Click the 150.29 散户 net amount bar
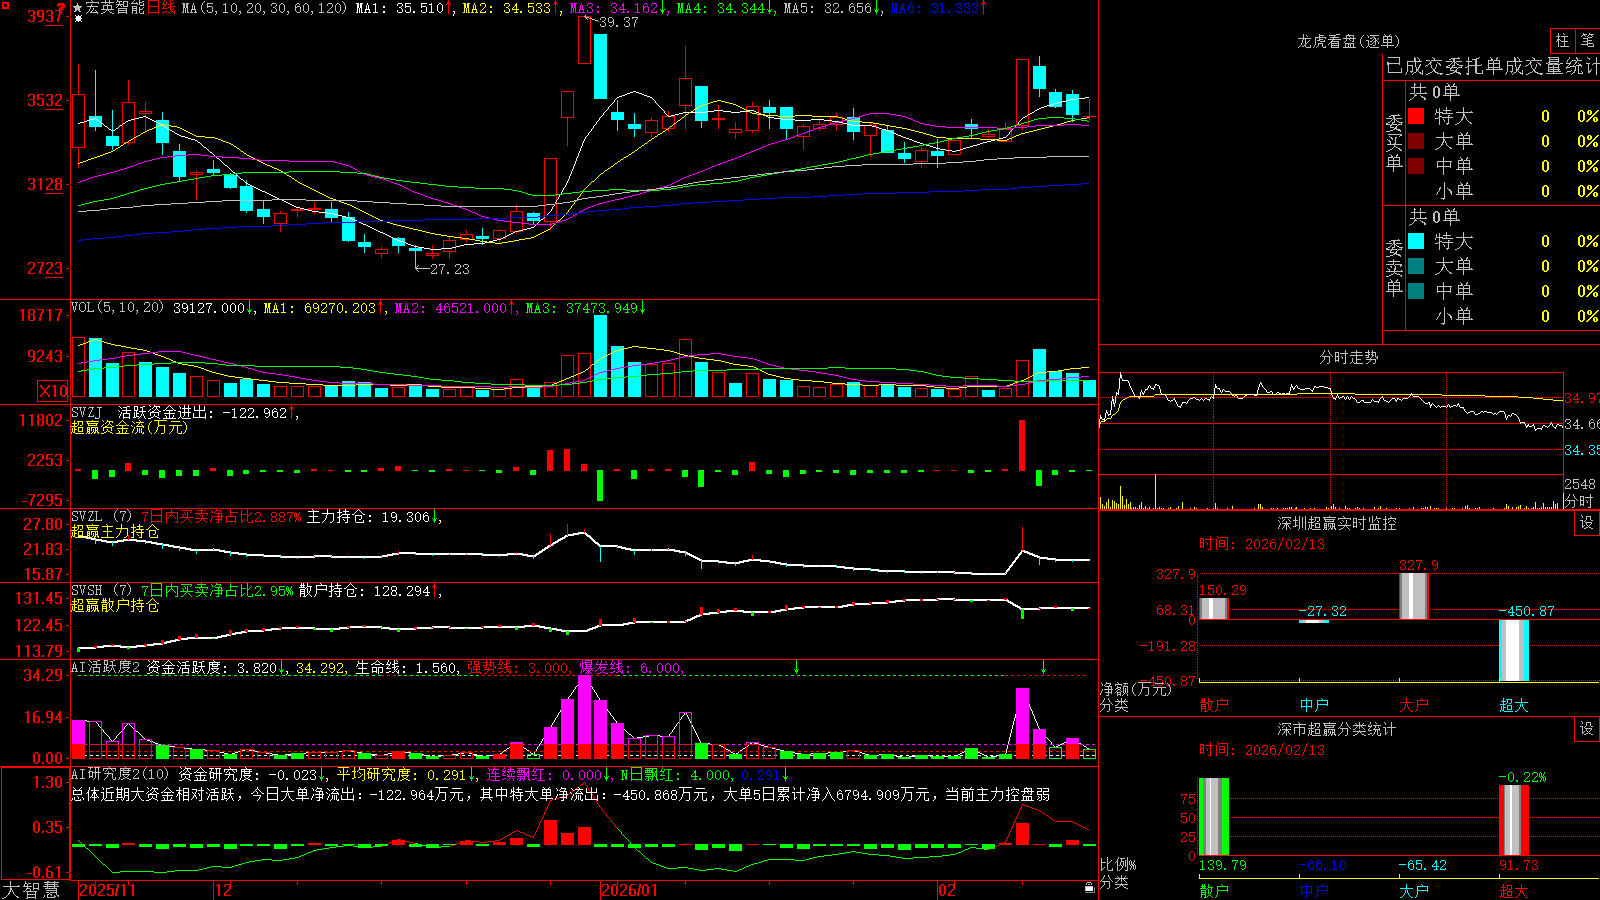The height and width of the screenshot is (900, 1600). [x=1214, y=608]
